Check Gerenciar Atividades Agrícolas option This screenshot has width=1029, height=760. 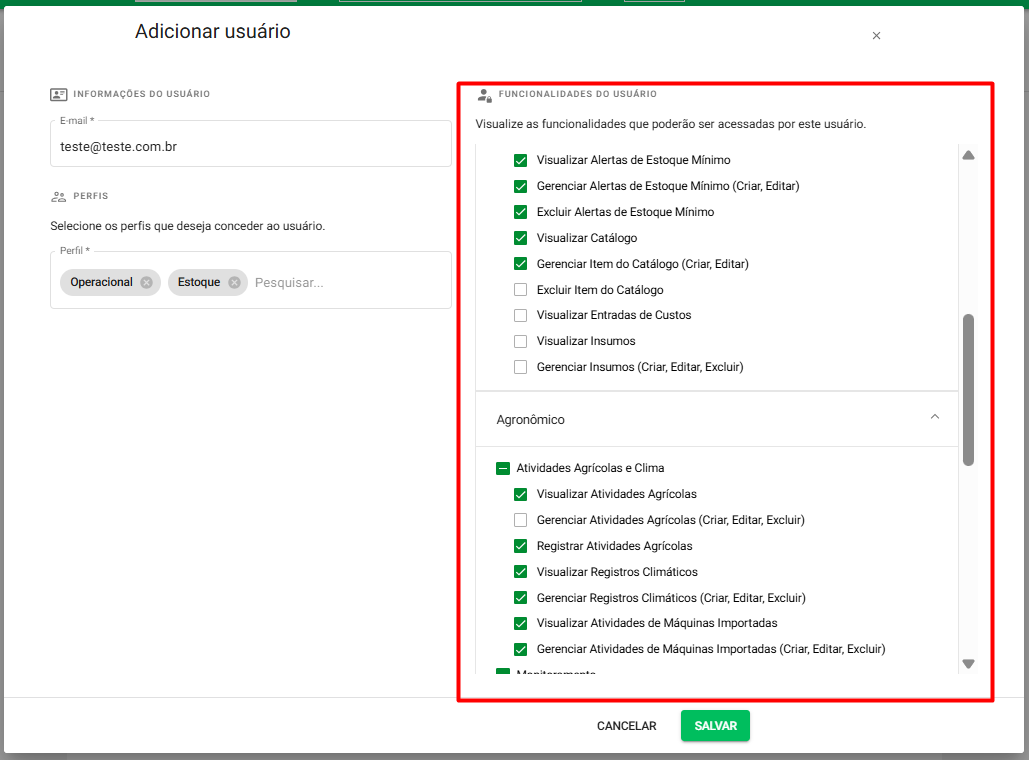(x=520, y=520)
